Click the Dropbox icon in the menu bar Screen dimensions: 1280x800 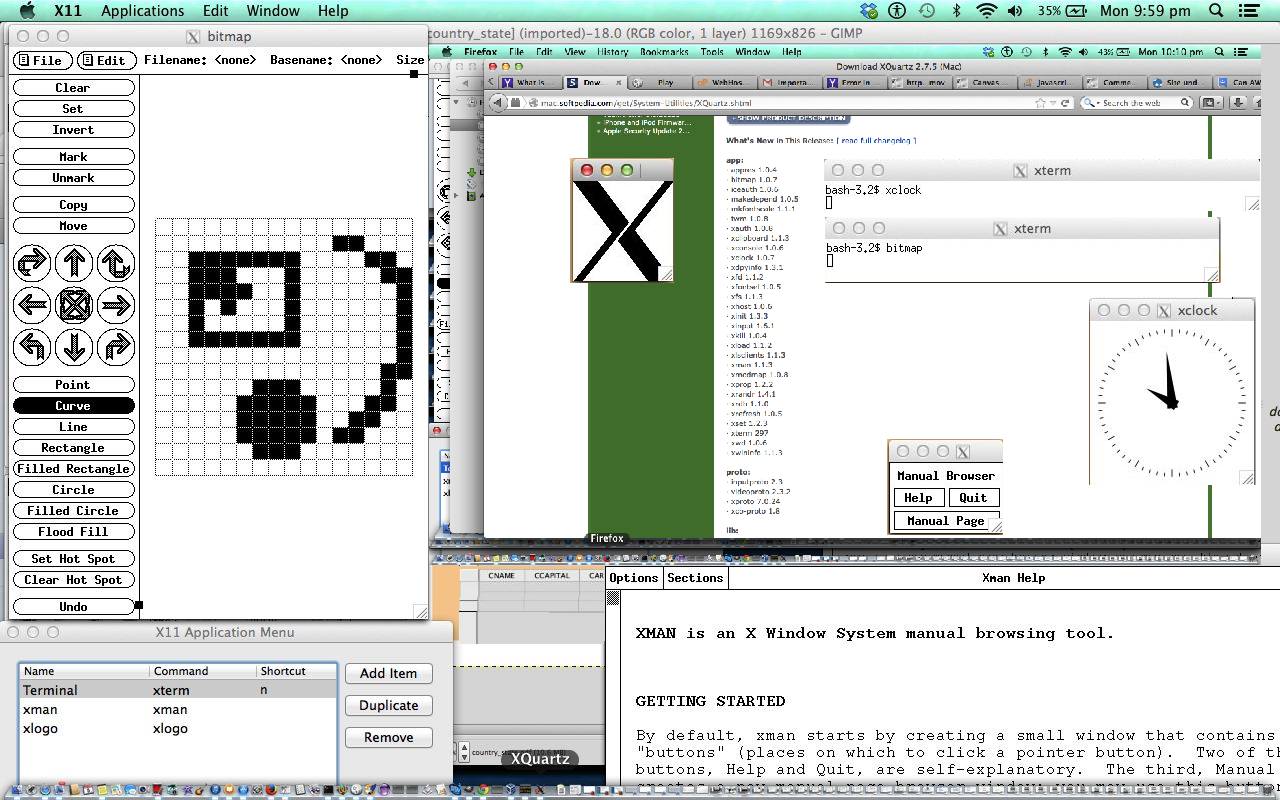pos(868,11)
